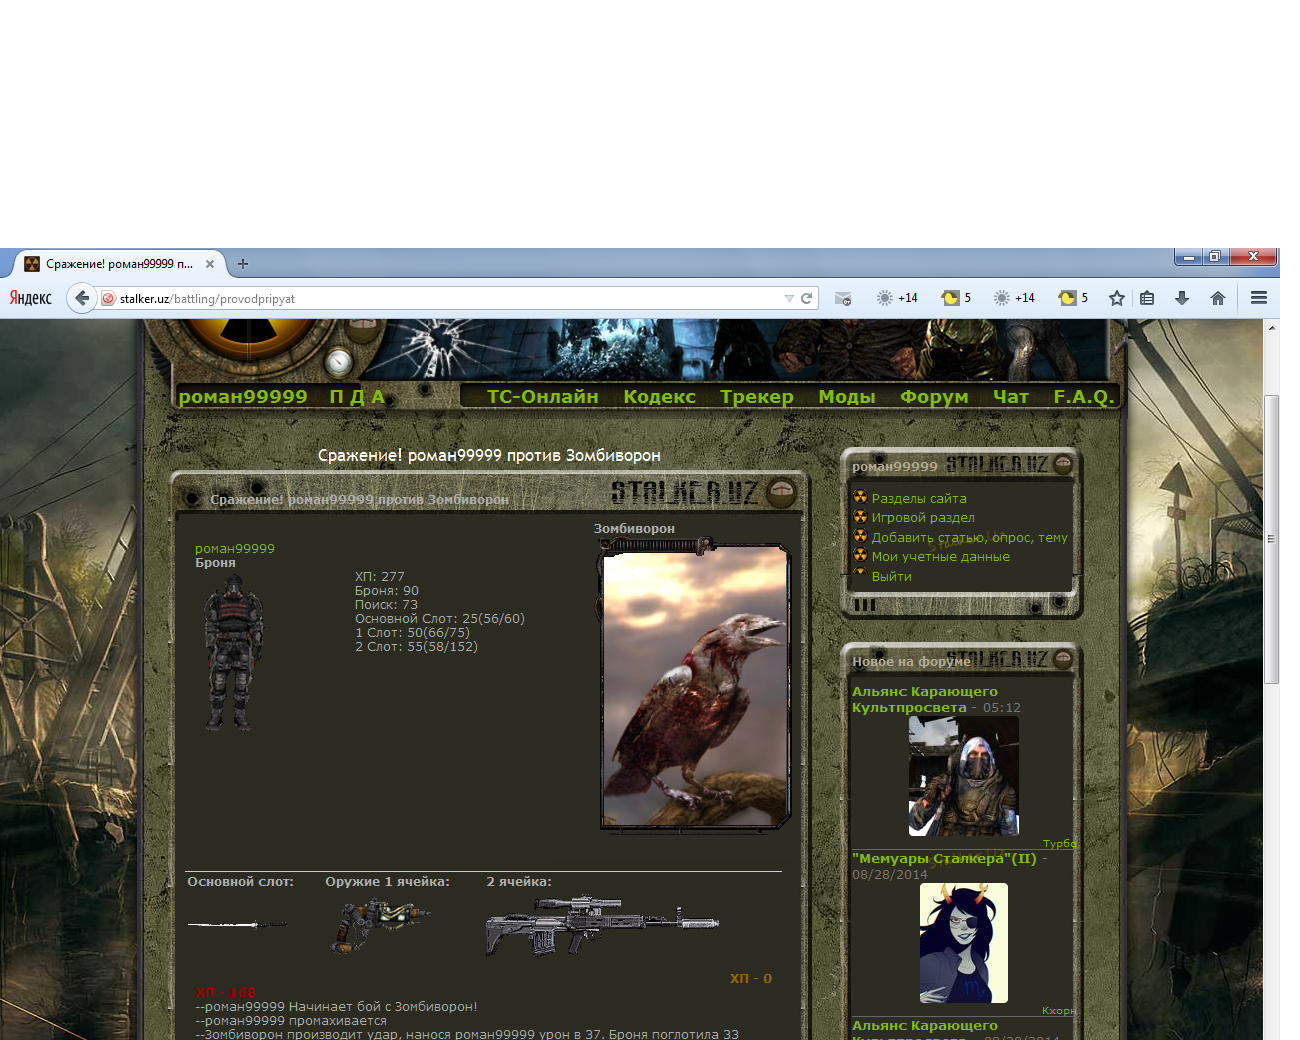This screenshot has height=1040, width=1300.
Task: Collapse the Сражение battle panel round button
Action: click(x=781, y=492)
